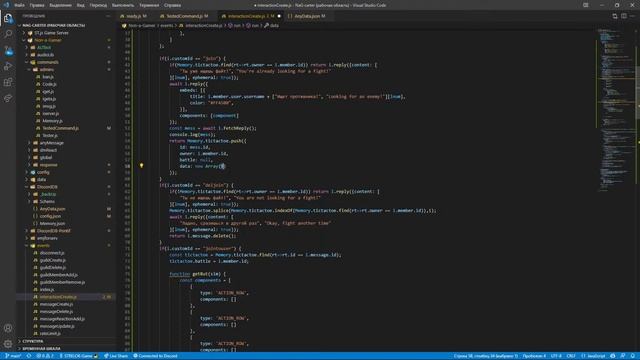Switch to ready.js tab
This screenshot has width=640, height=360.
tap(136, 16)
